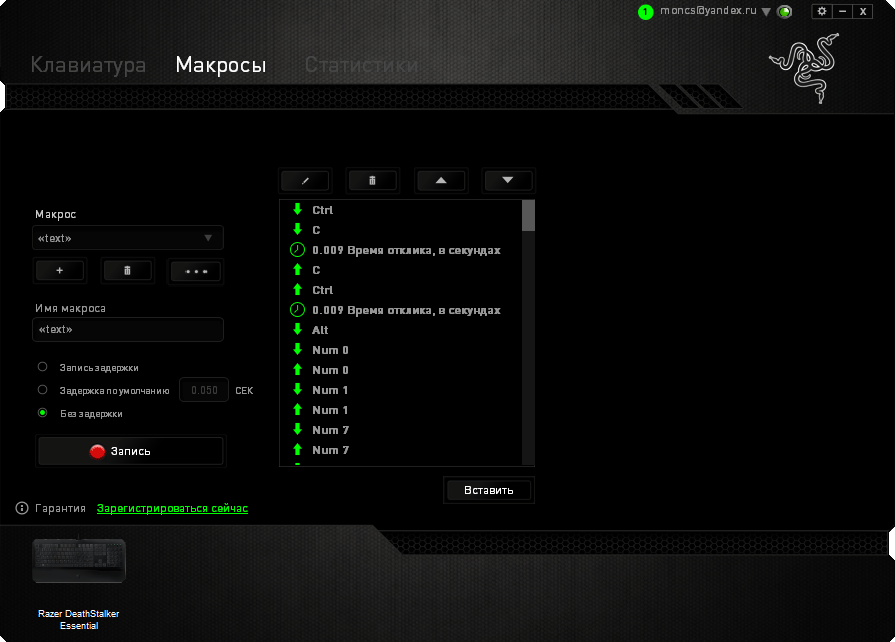The height and width of the screenshot is (642, 895).
Task: Click the pencil edit icon above macro list
Action: tap(305, 181)
